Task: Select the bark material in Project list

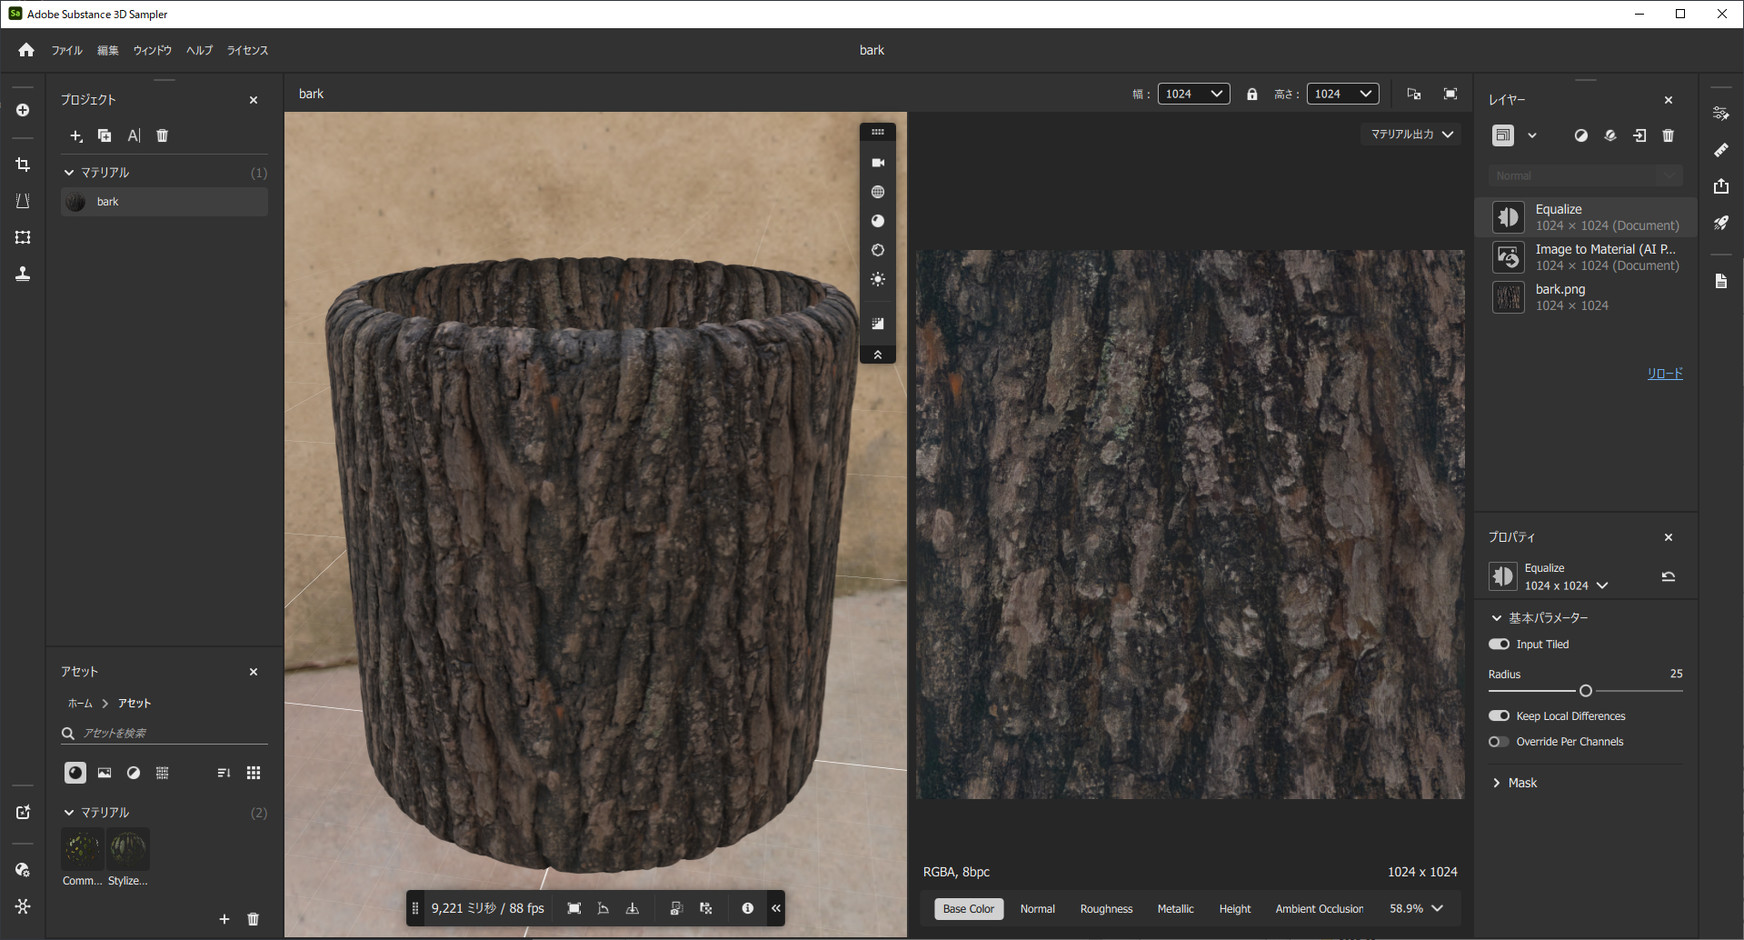Action: pos(164,202)
